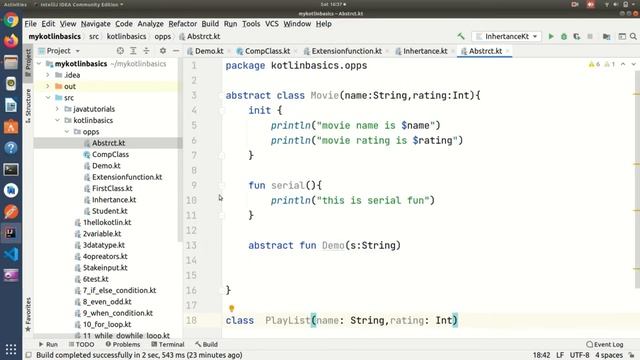Open Project Structure toolbar icon
Viewport: 640px width, 360px height.
pyautogui.click(x=607, y=36)
